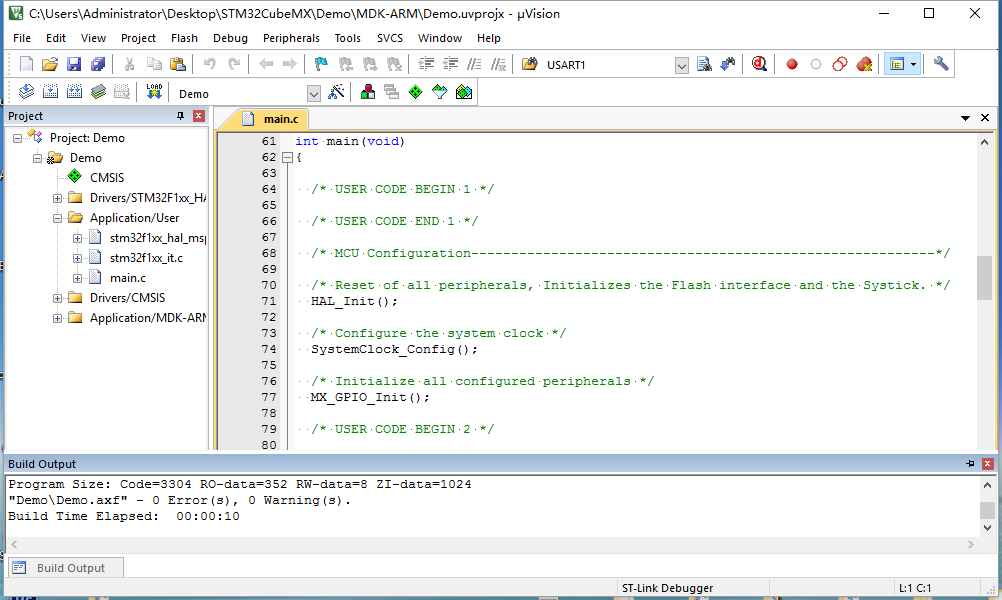
Task: Kill all breakpoints icon with yellow X
Action: pyautogui.click(x=864, y=64)
